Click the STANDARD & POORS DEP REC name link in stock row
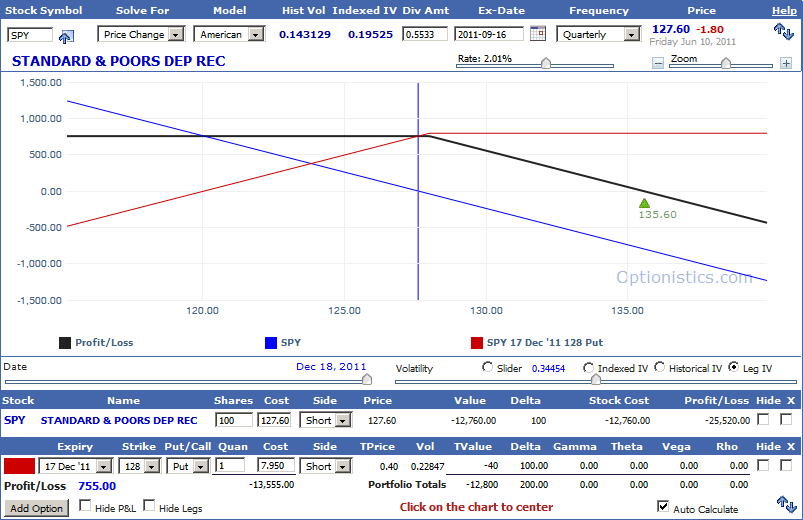 [x=119, y=420]
